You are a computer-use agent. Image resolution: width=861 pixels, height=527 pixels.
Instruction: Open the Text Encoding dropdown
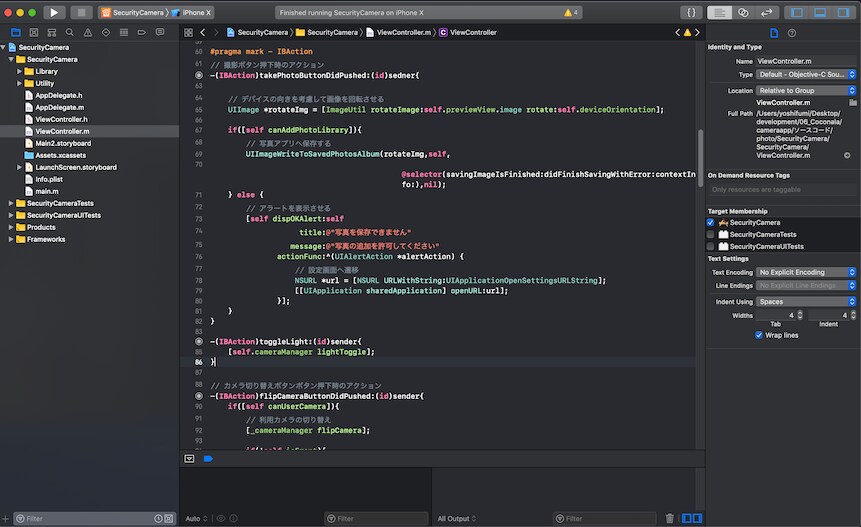pos(806,272)
